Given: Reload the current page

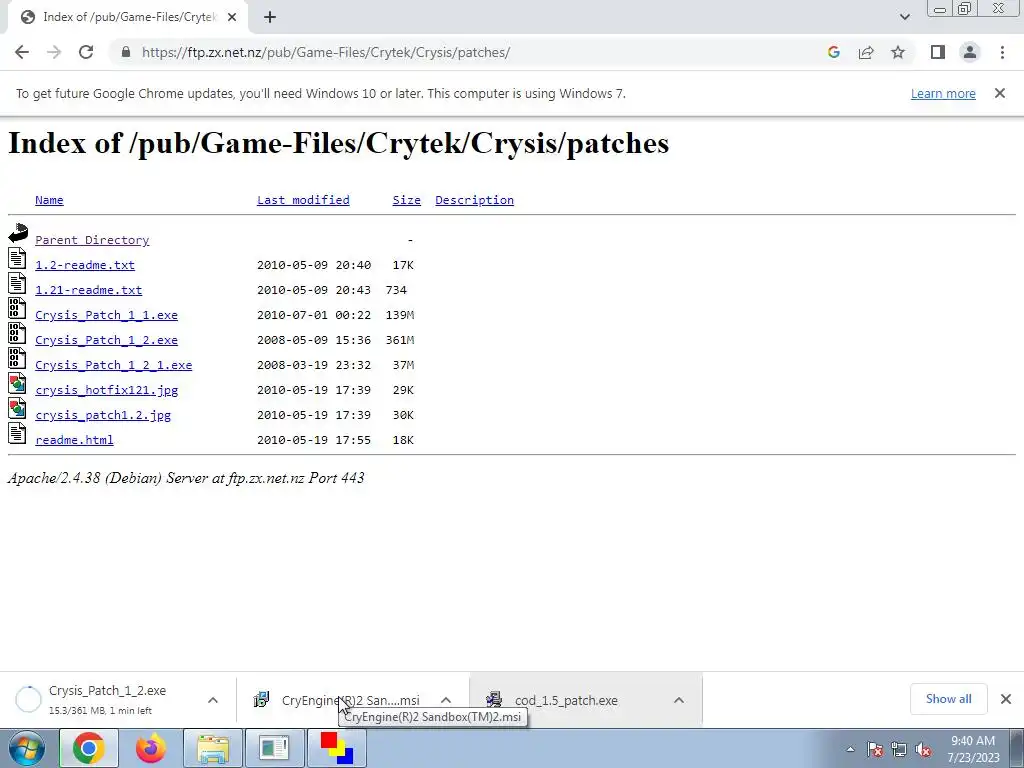Looking at the screenshot, I should [86, 52].
